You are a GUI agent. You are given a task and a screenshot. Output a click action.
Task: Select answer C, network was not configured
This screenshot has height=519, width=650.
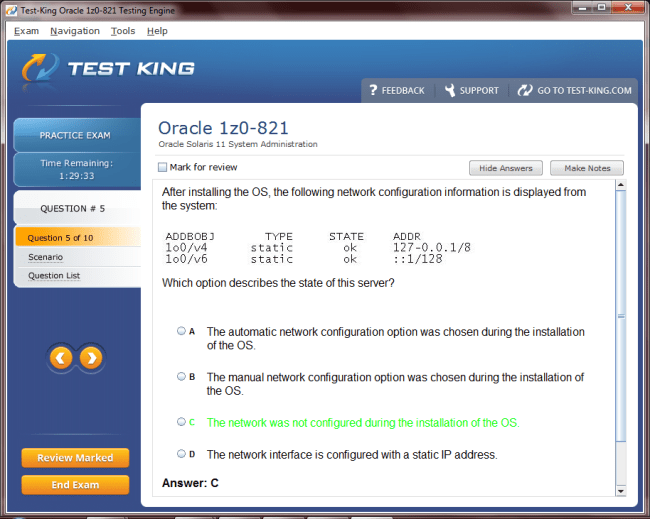tap(181, 422)
